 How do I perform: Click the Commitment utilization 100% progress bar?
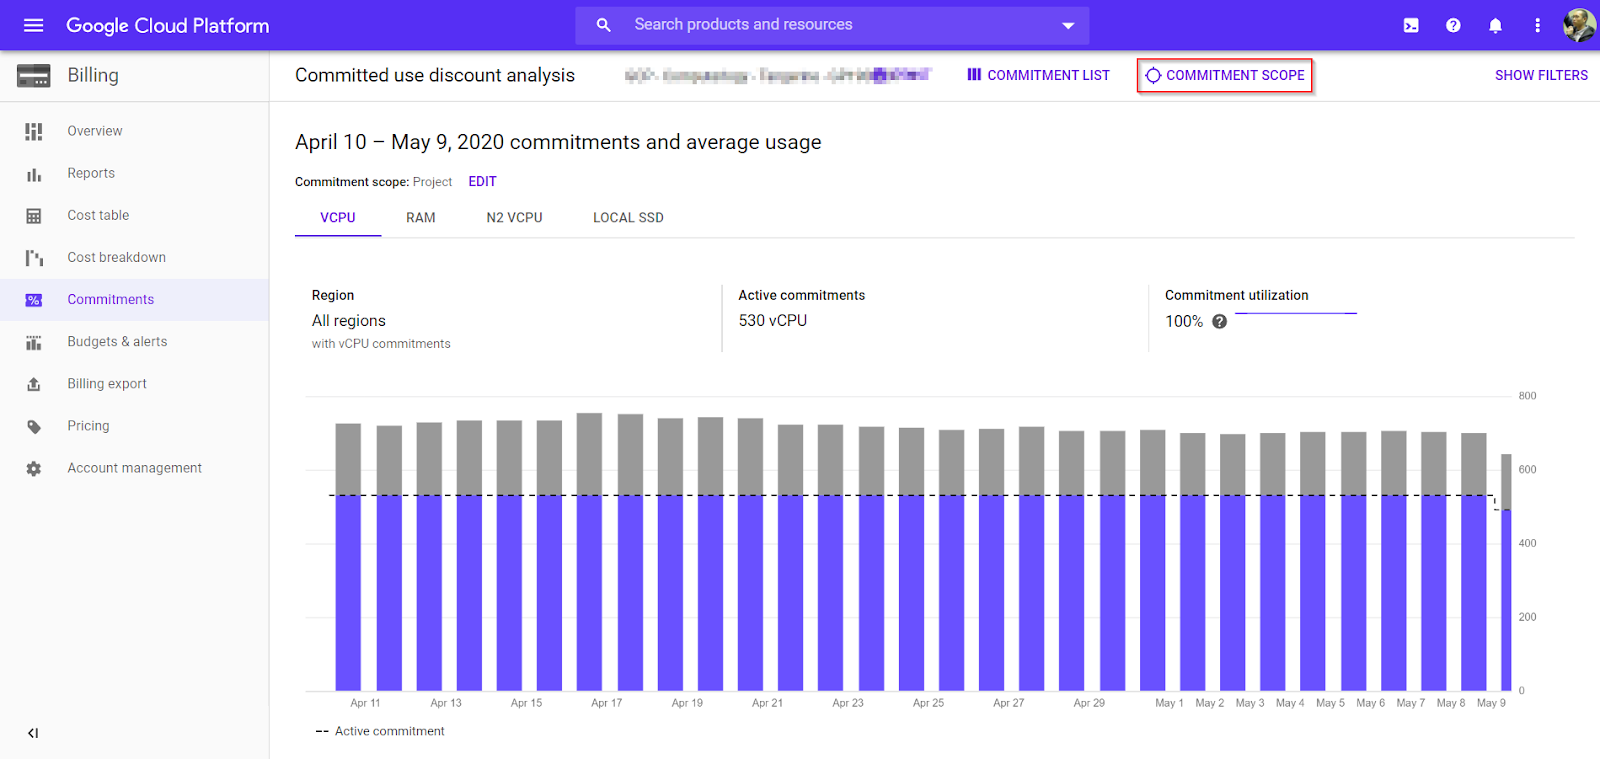pyautogui.click(x=1296, y=313)
